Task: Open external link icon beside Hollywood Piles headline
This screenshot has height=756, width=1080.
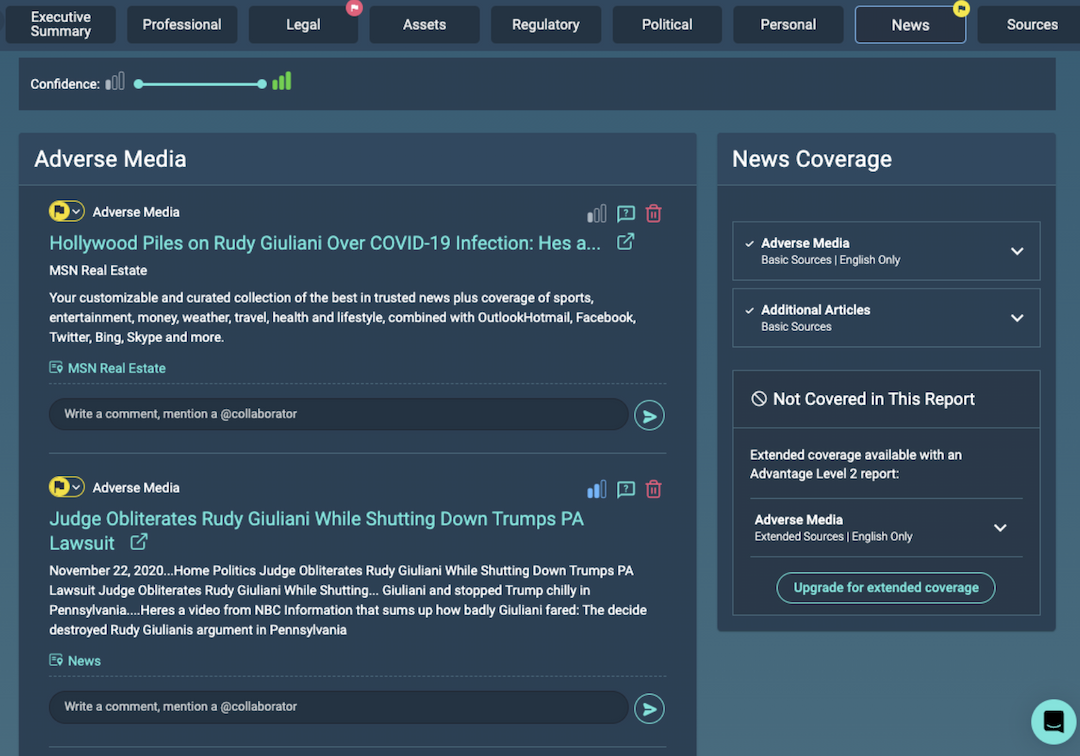Action: (x=625, y=242)
